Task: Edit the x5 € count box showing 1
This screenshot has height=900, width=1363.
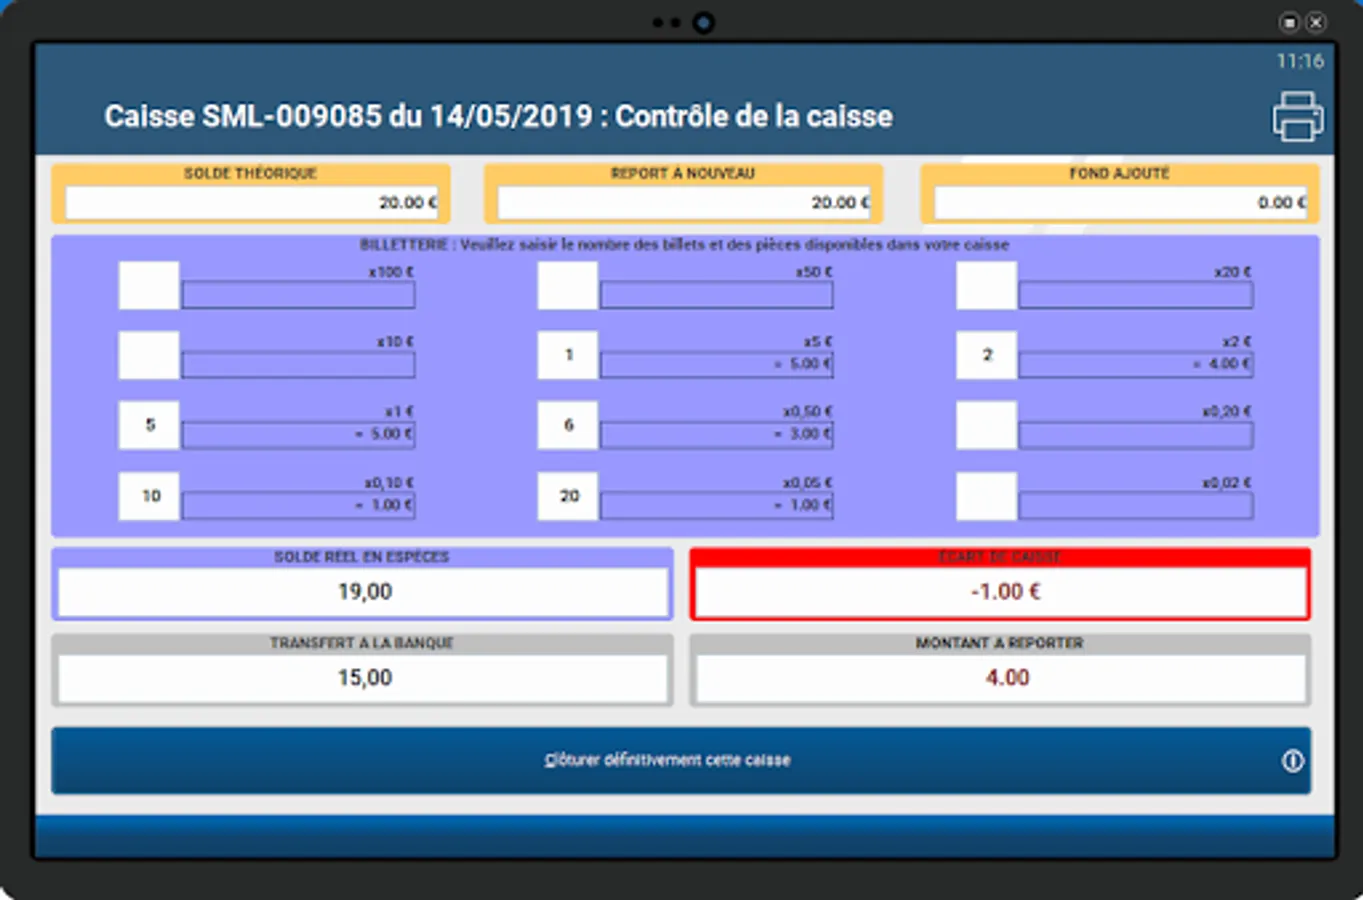Action: point(568,355)
